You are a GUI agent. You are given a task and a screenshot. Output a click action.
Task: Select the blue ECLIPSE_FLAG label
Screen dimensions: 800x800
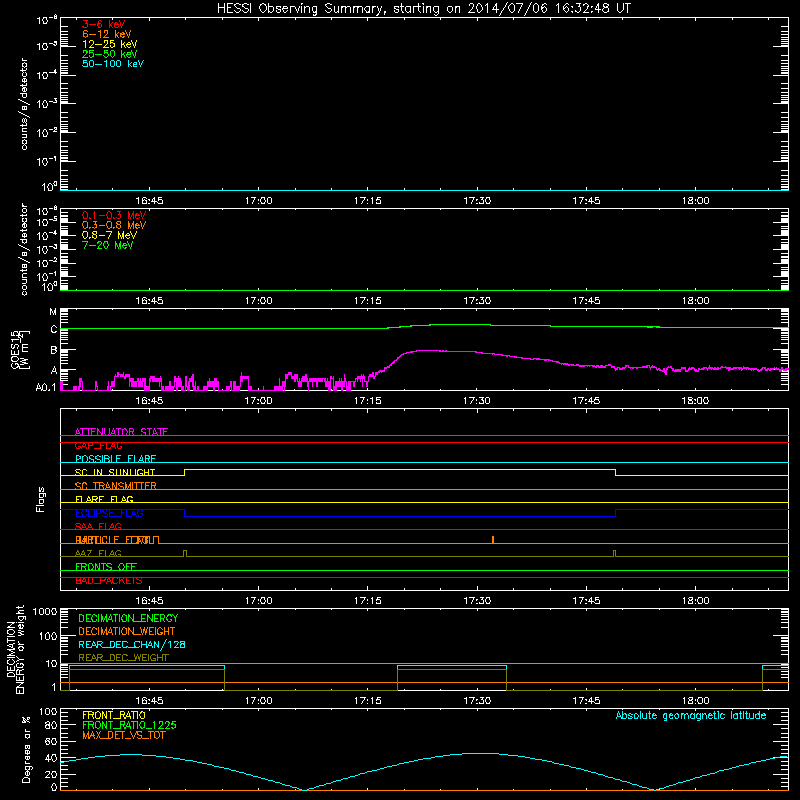(x=109, y=513)
